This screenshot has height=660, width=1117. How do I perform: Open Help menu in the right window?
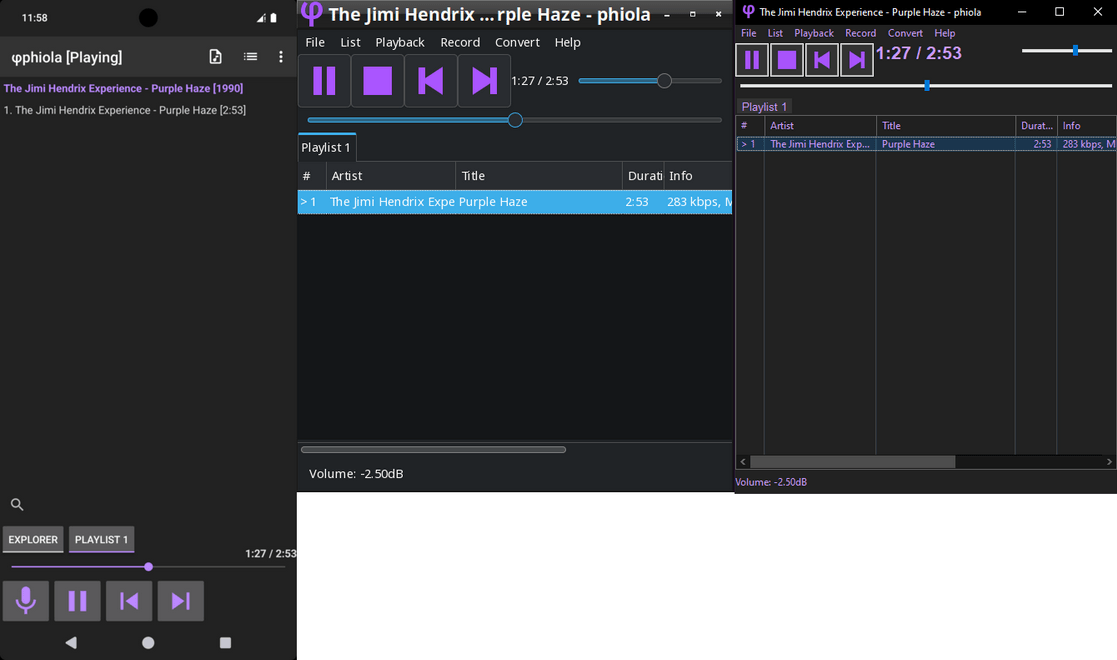[x=945, y=33]
